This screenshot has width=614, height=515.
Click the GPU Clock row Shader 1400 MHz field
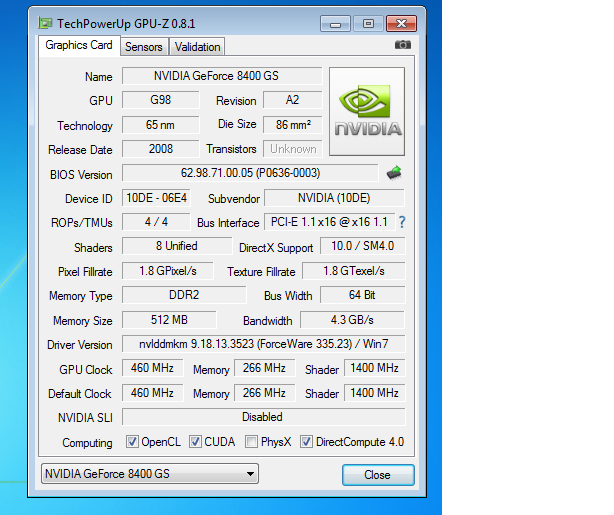(x=375, y=368)
